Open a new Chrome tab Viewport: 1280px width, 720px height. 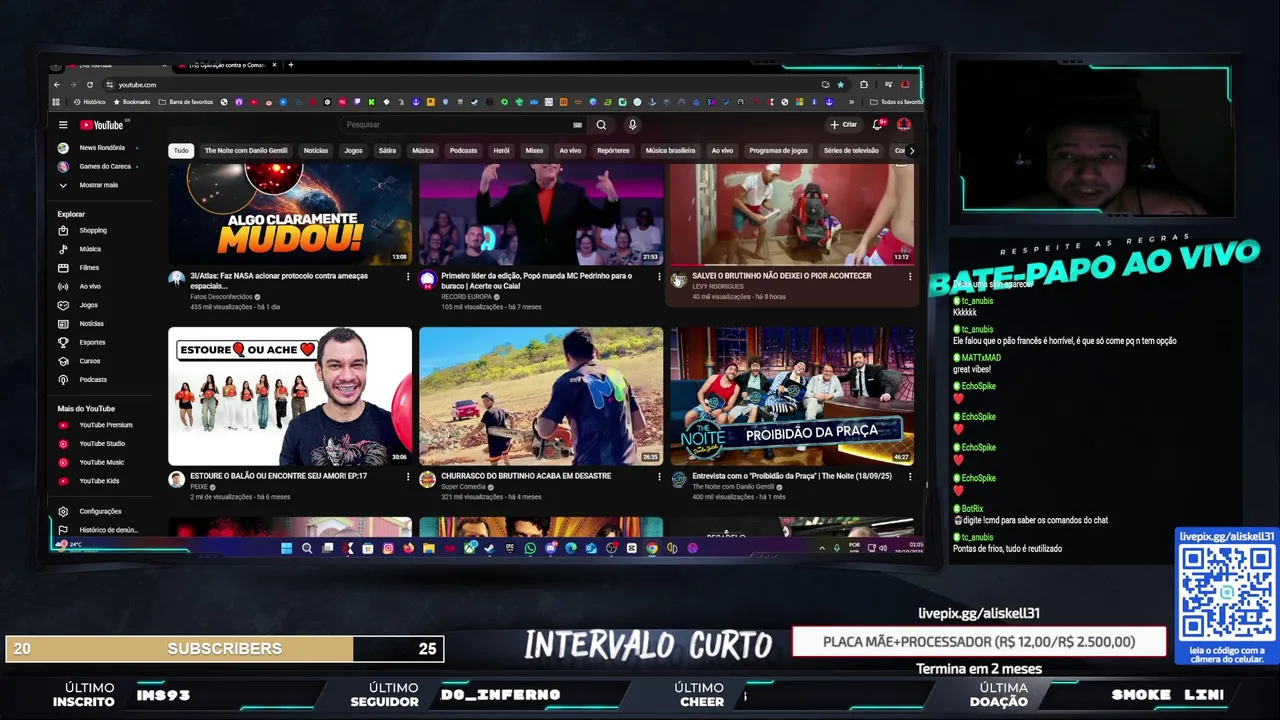click(291, 65)
